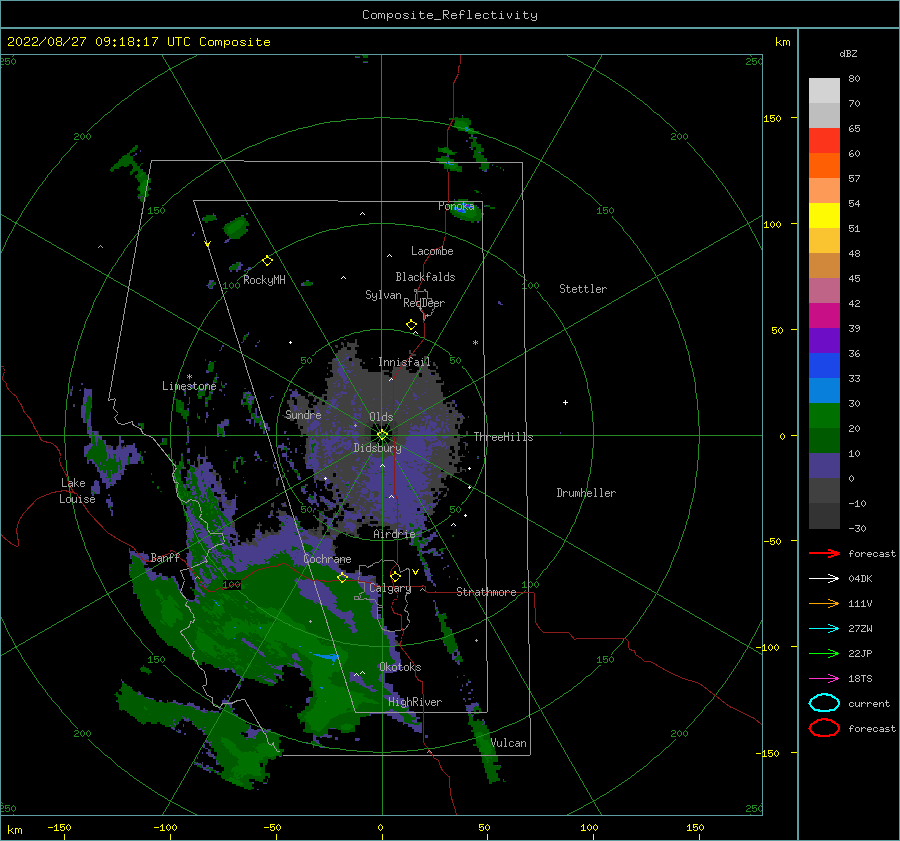Viewport: 900px width, 841px height.
Task: Click the Sylvan label
Action: (x=383, y=295)
